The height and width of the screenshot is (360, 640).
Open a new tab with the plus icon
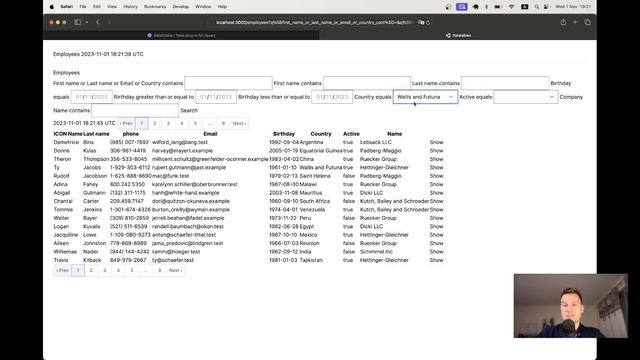pos(575,22)
